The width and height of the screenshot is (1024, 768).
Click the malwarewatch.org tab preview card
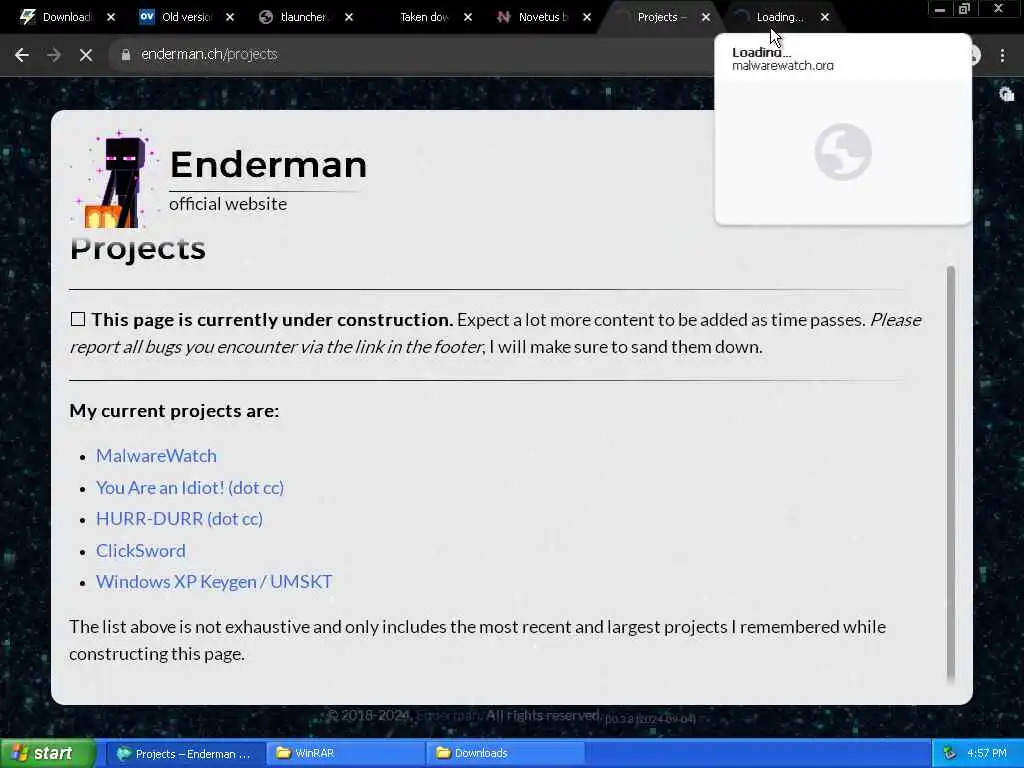click(842, 129)
